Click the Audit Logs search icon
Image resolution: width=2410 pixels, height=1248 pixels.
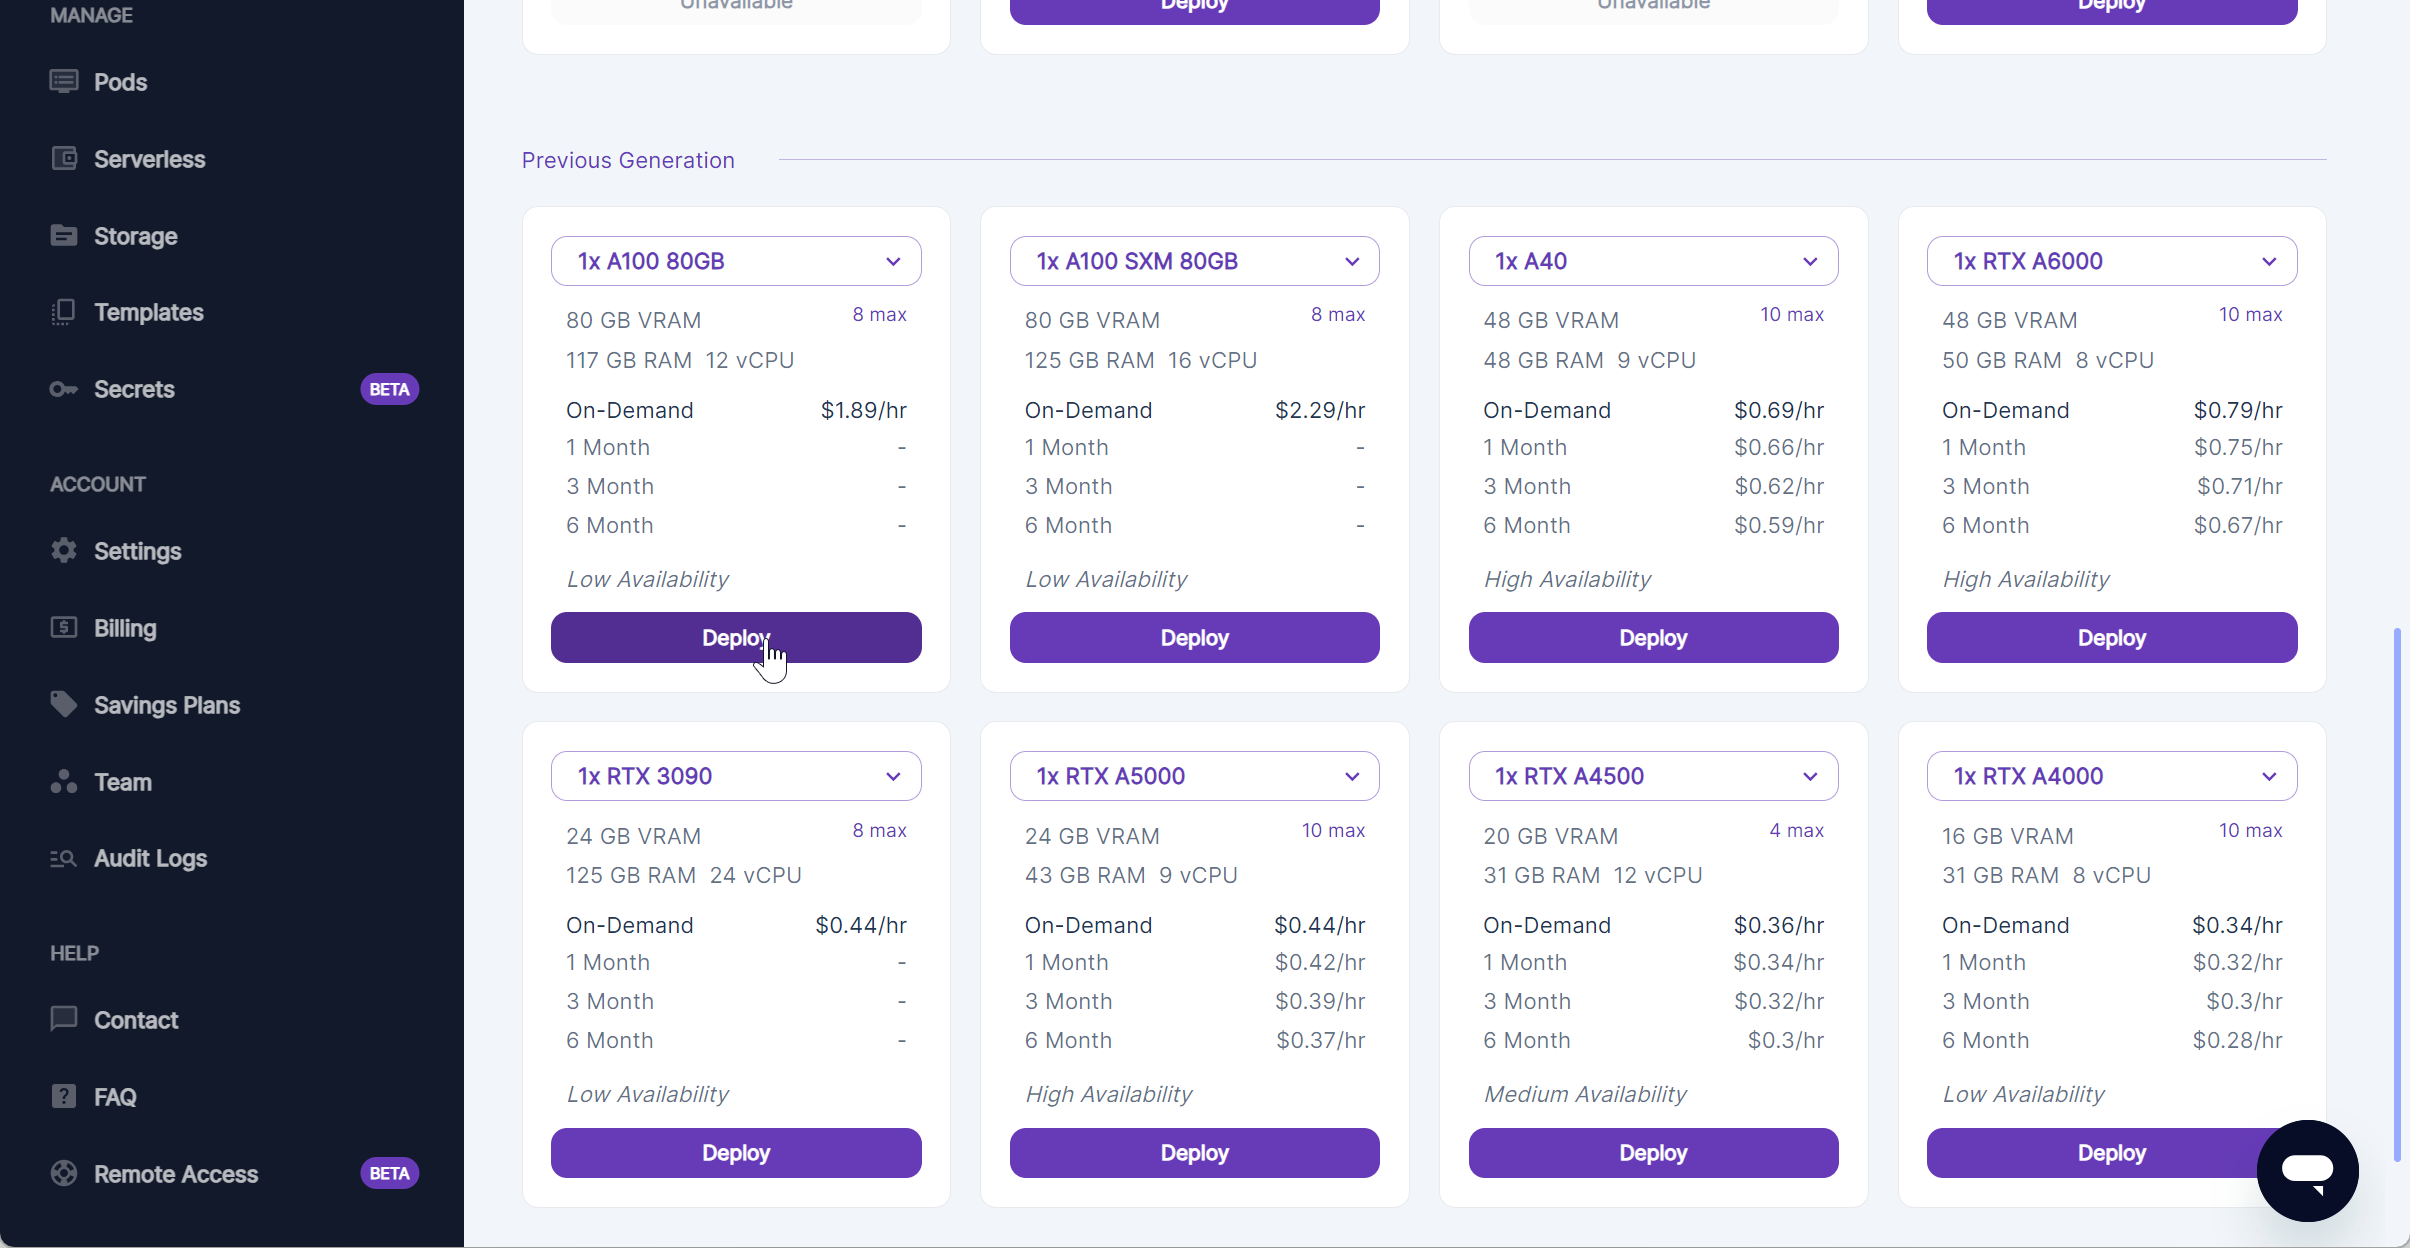tap(64, 858)
